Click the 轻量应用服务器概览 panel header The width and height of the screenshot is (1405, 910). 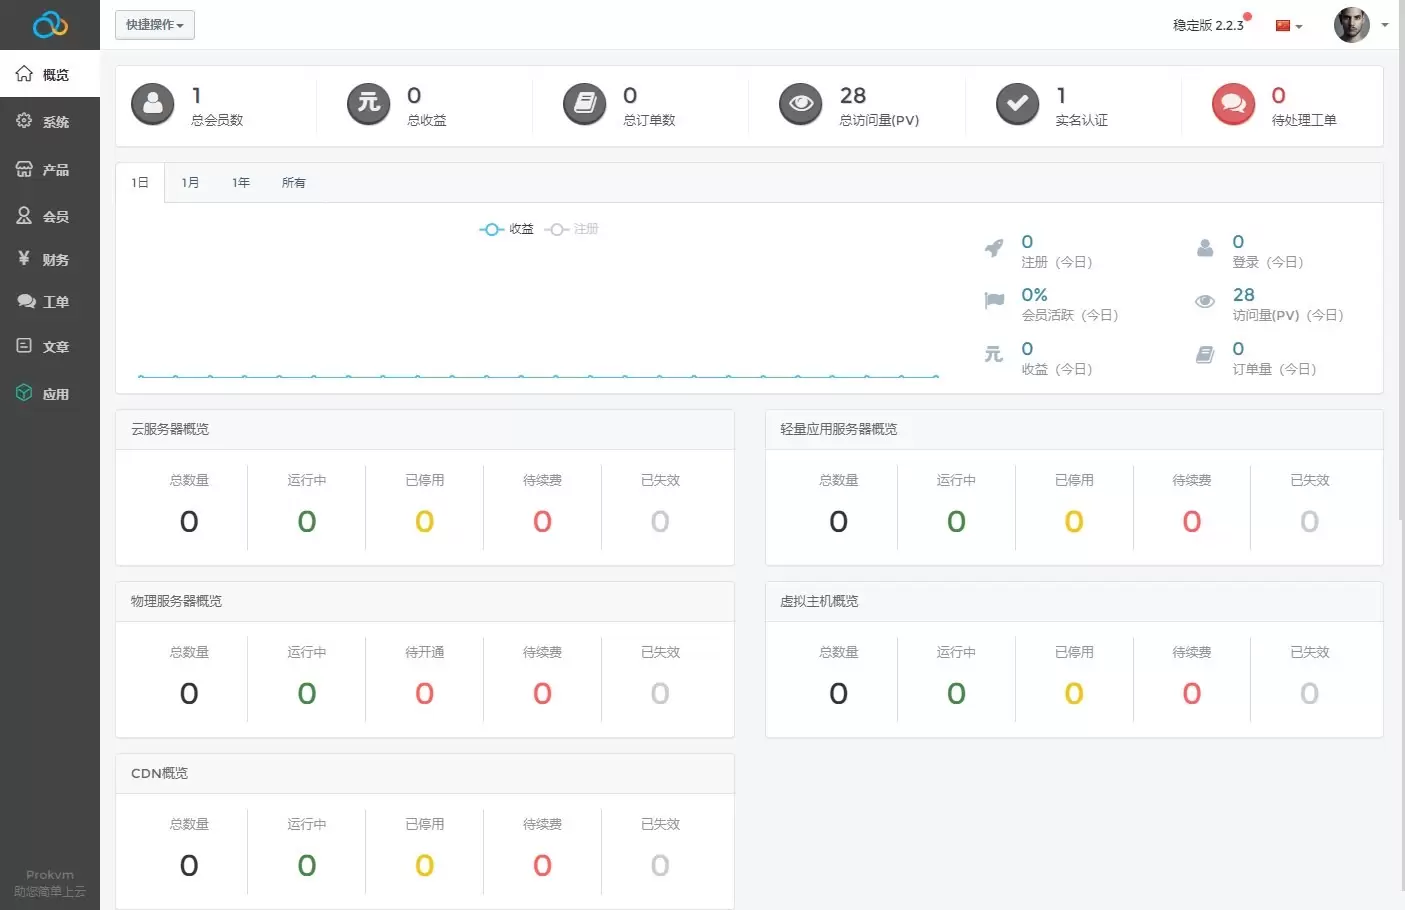(1074, 429)
